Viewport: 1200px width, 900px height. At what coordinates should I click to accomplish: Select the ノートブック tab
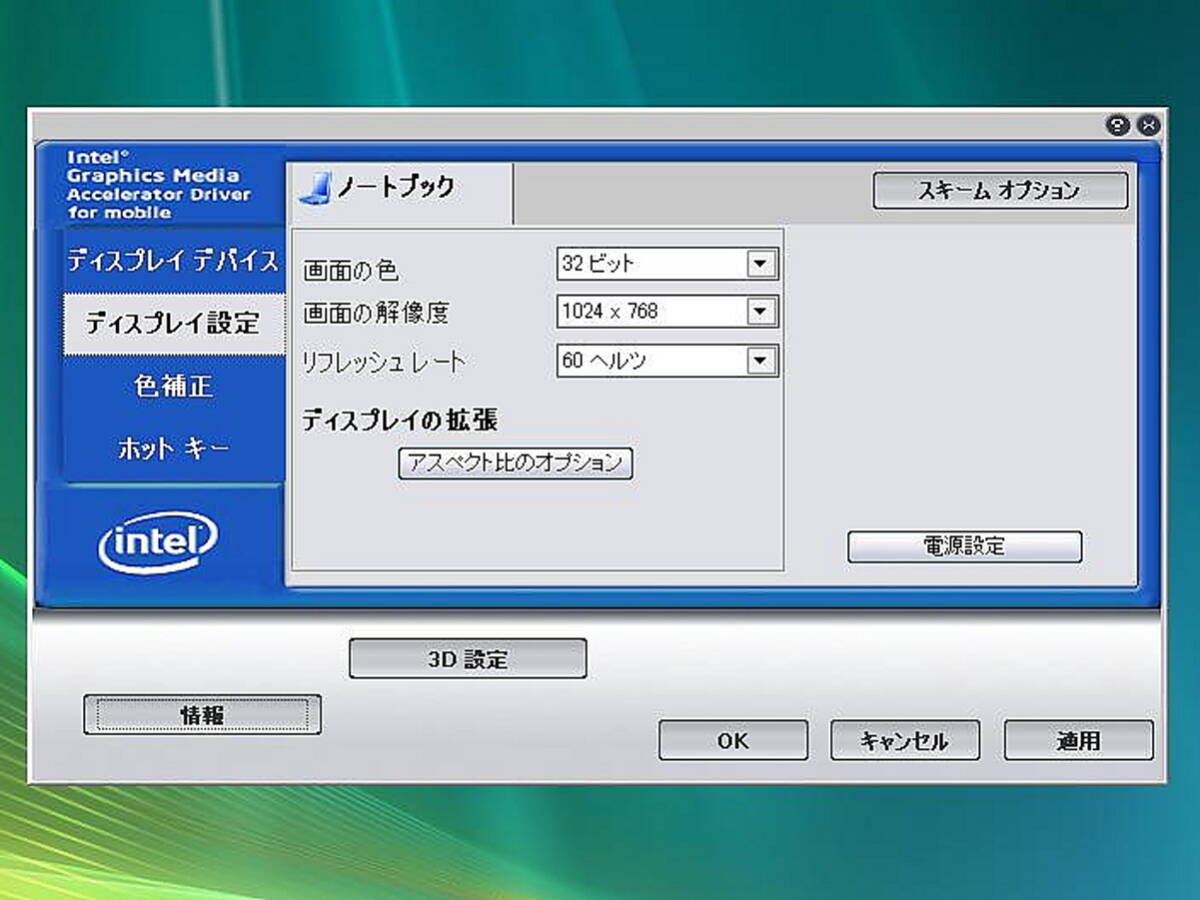pos(401,193)
